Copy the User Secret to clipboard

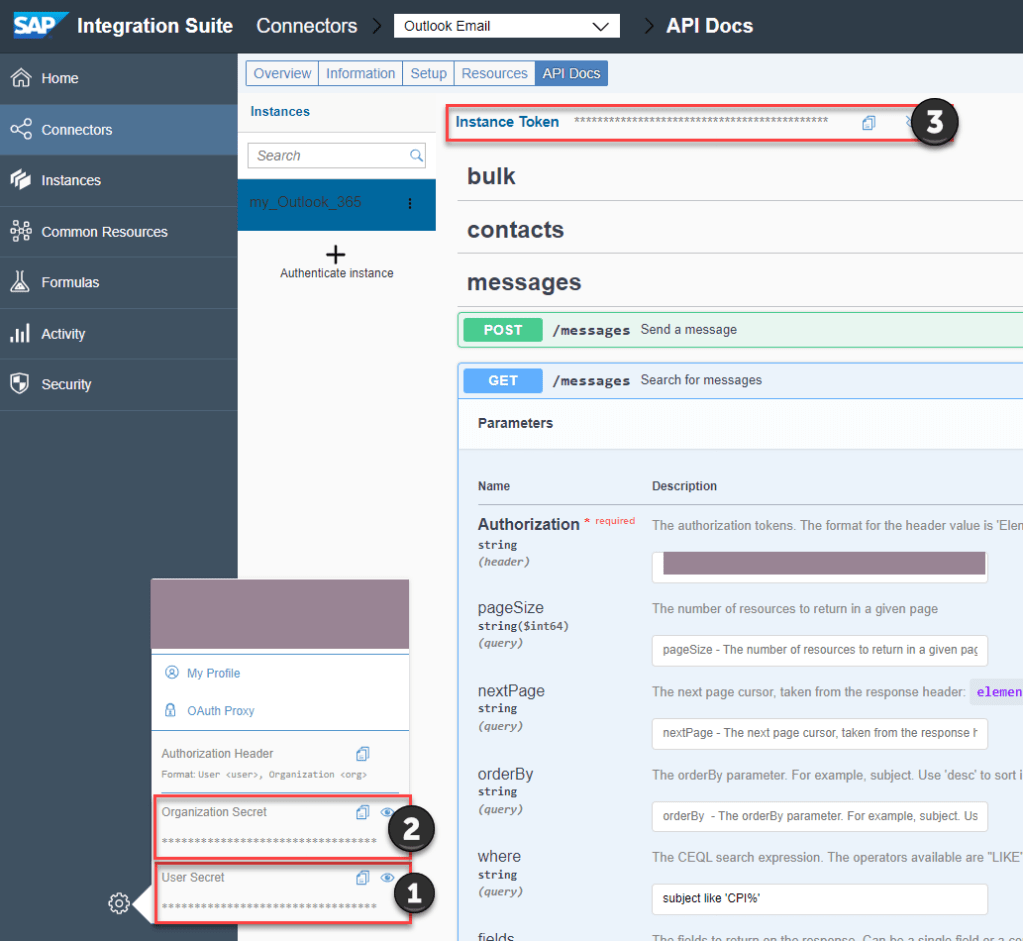click(x=363, y=878)
